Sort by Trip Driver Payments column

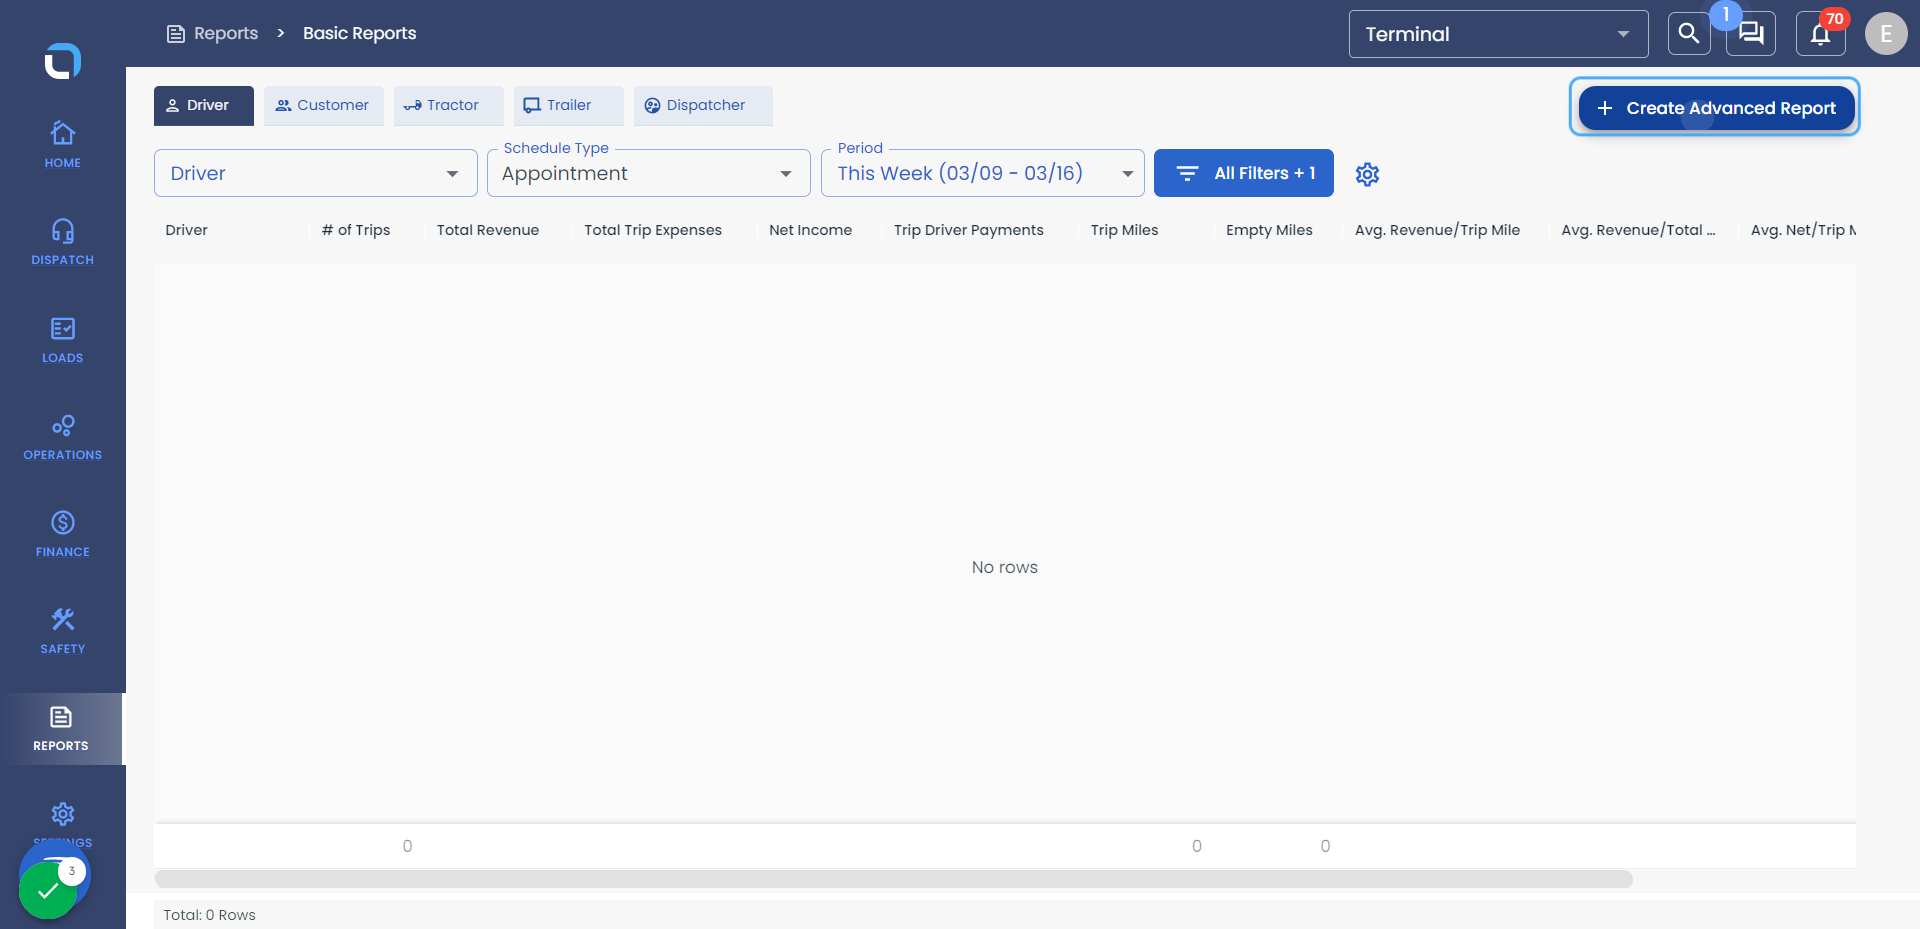968,230
